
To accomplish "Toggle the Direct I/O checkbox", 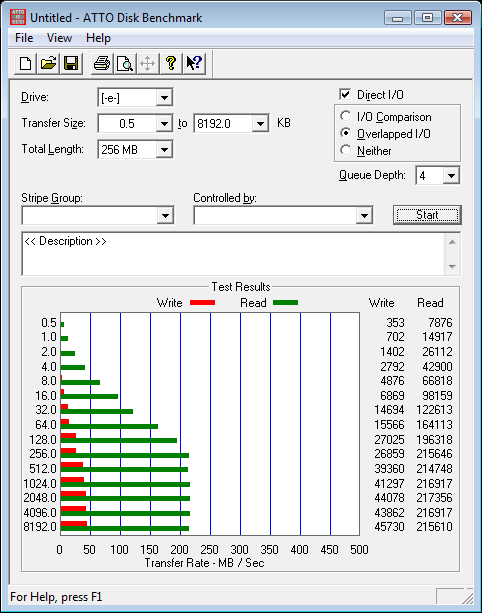I will (345, 95).
